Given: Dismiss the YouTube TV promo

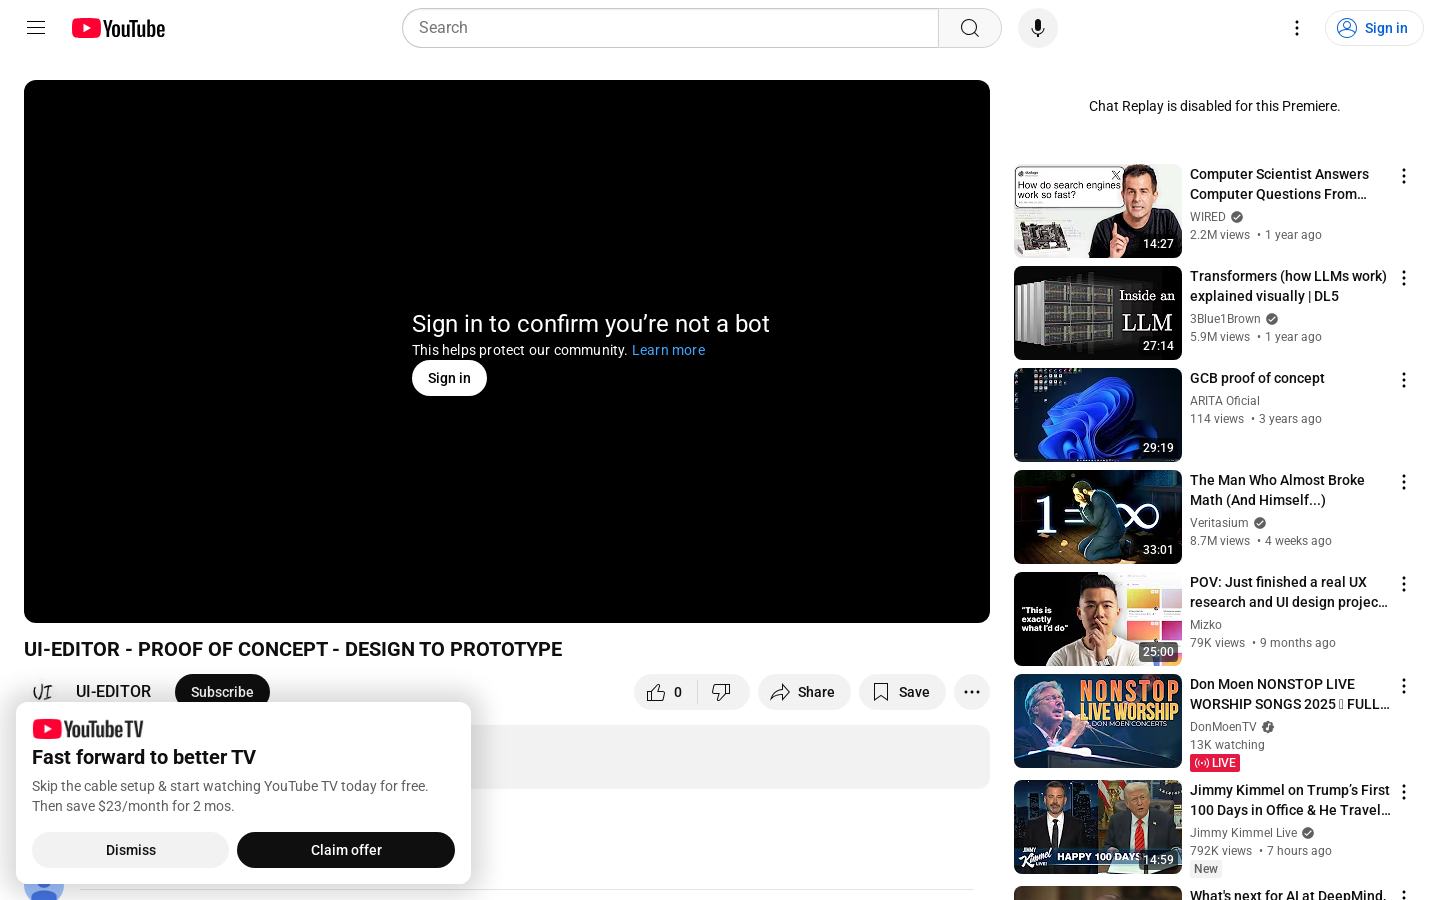Looking at the screenshot, I should click(x=131, y=850).
